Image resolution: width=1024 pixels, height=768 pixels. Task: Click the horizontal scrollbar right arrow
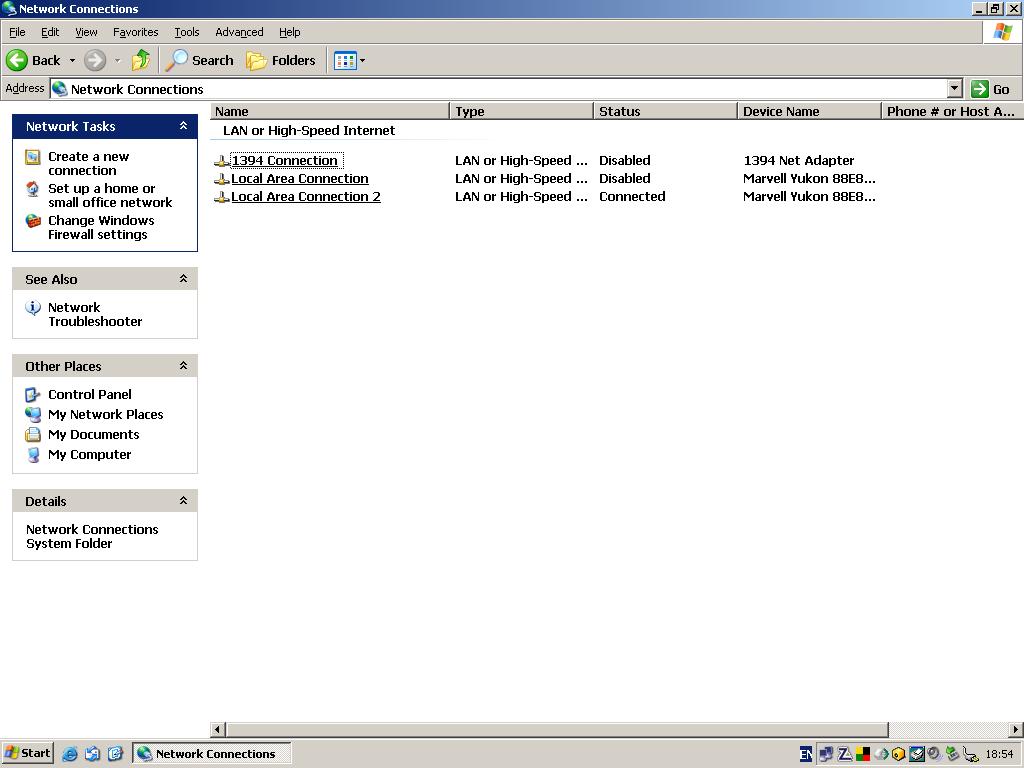click(1016, 729)
